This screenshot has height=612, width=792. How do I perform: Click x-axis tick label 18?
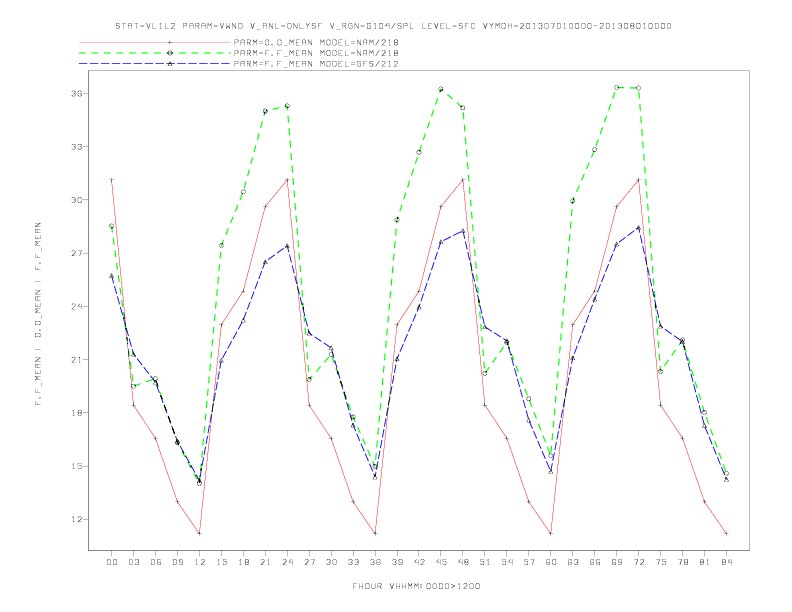[243, 562]
